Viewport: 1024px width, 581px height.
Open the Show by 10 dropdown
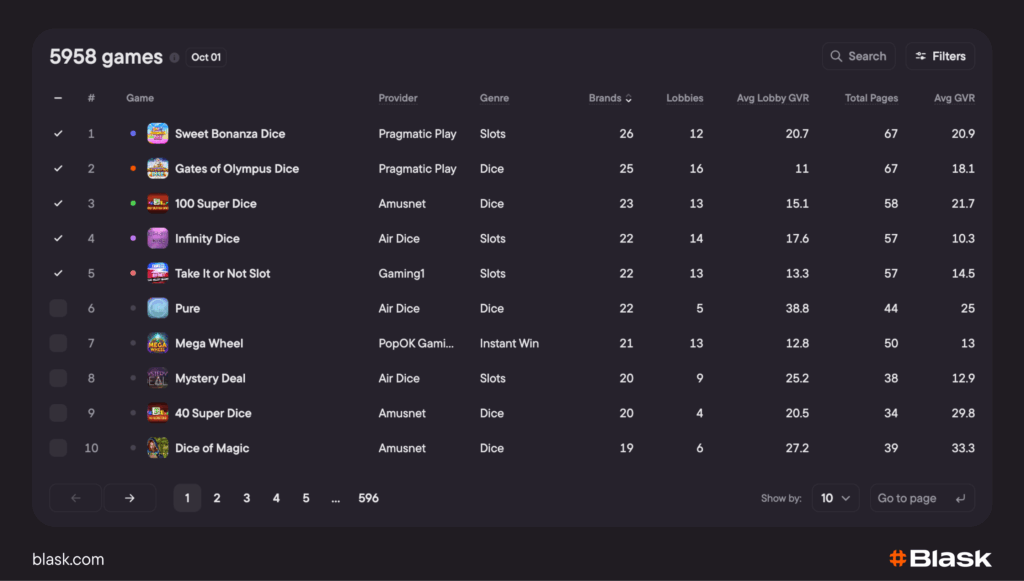[835, 498]
